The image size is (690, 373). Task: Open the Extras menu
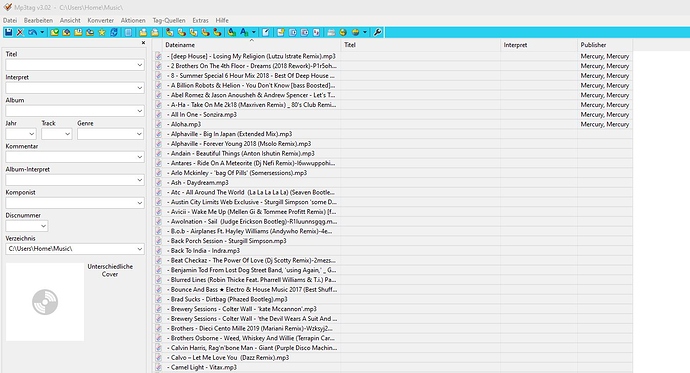tap(200, 20)
